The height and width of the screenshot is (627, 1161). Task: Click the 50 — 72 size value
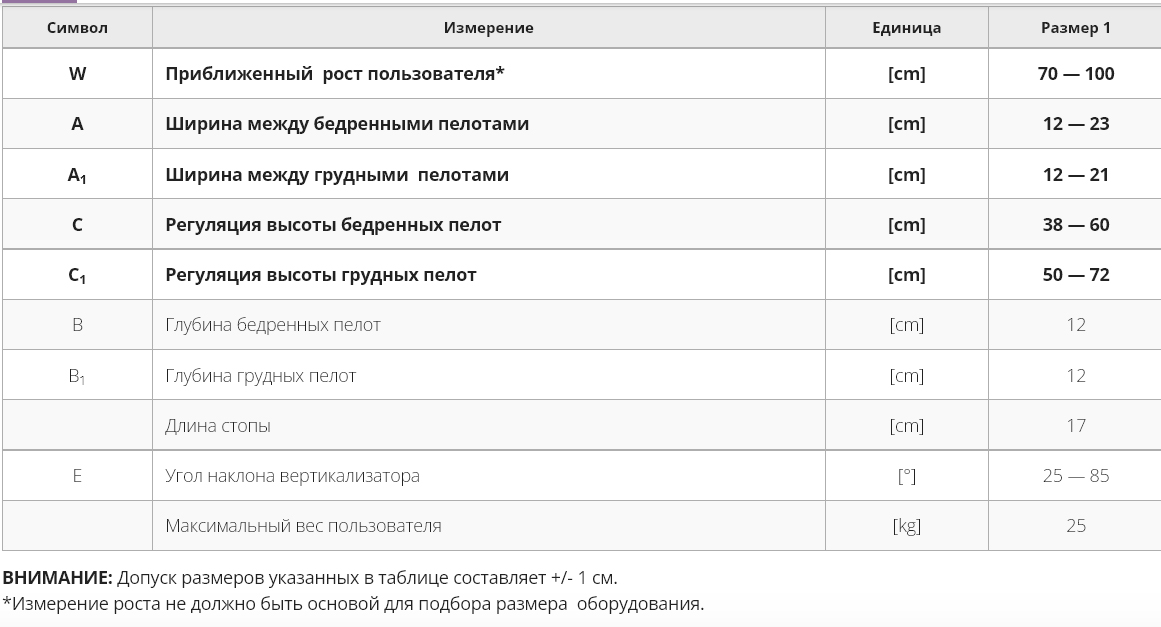[x=1076, y=275]
